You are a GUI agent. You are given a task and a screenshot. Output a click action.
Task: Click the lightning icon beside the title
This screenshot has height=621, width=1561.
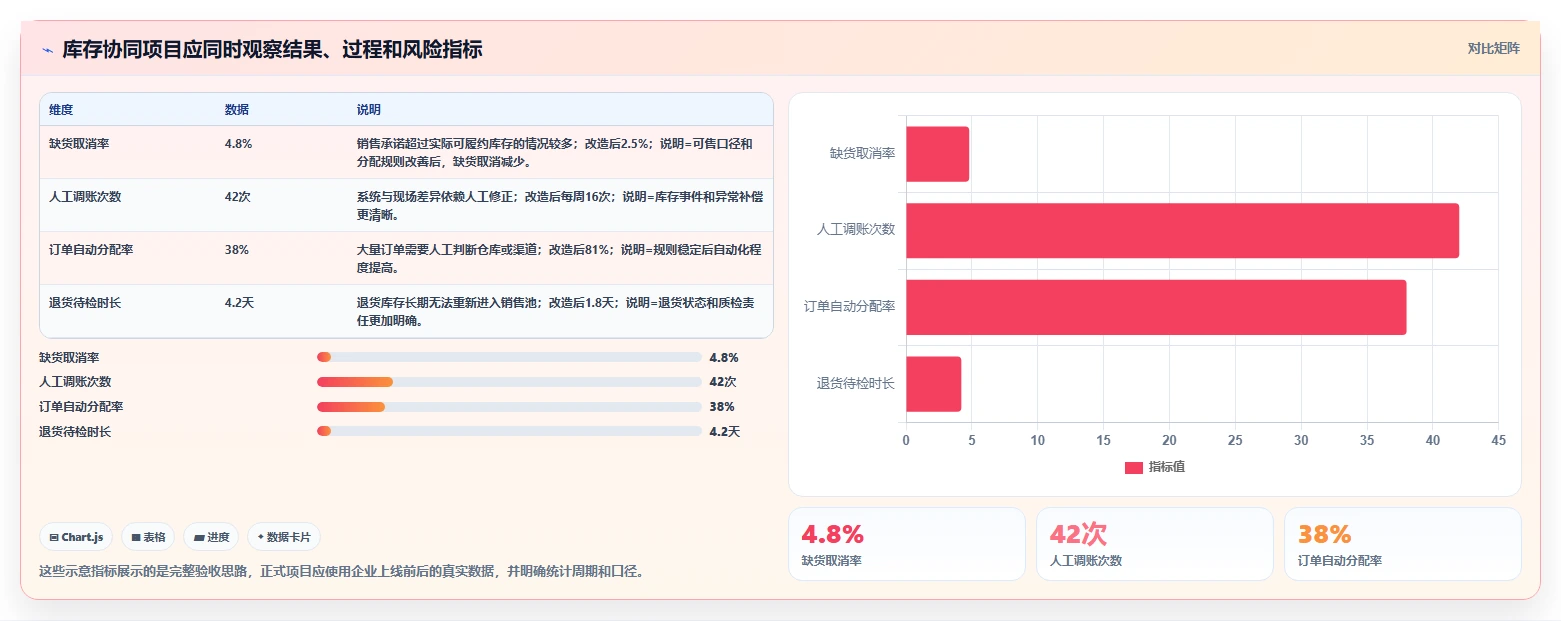(x=47, y=49)
